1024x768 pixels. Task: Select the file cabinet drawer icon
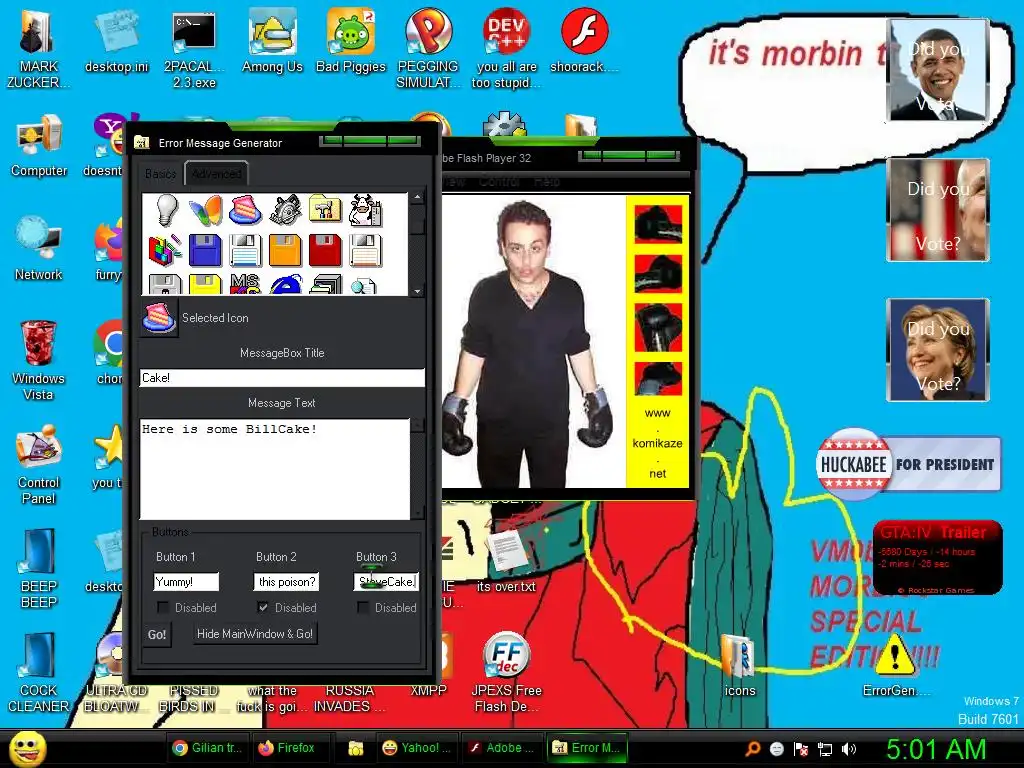[325, 285]
